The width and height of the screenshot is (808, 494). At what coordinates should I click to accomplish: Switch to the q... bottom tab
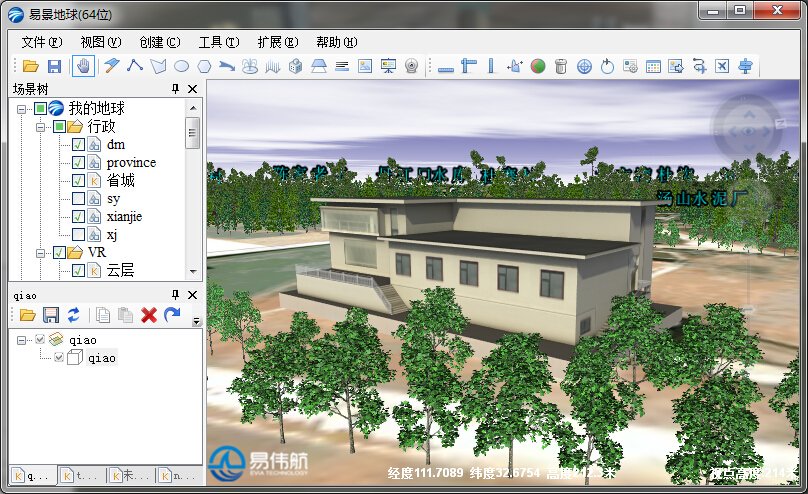click(30, 475)
